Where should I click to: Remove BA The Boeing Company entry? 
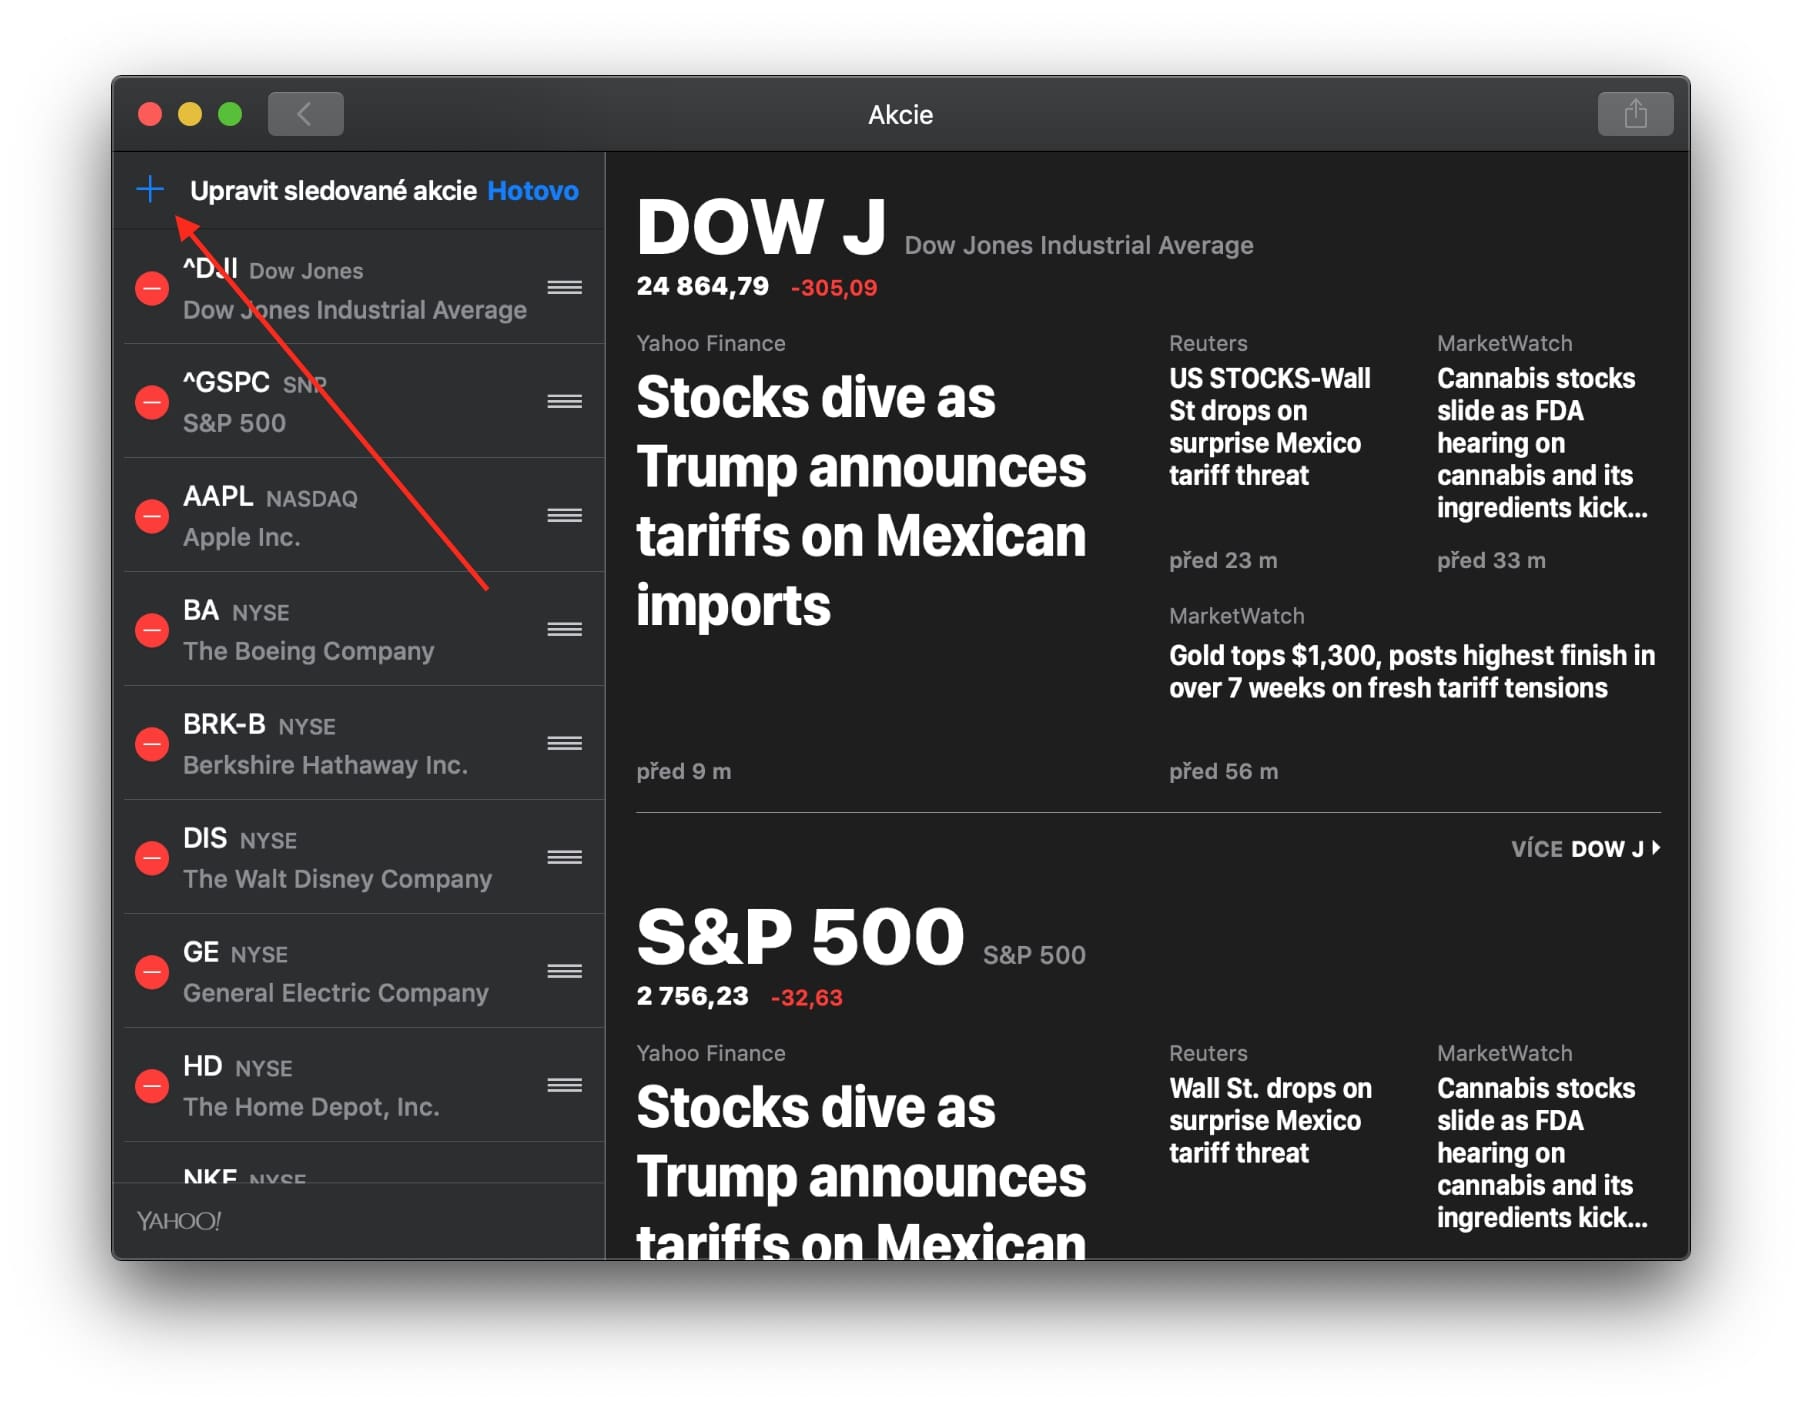tap(152, 631)
